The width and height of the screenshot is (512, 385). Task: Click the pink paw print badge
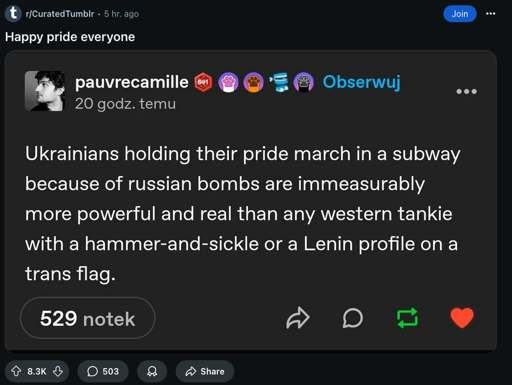coord(228,82)
